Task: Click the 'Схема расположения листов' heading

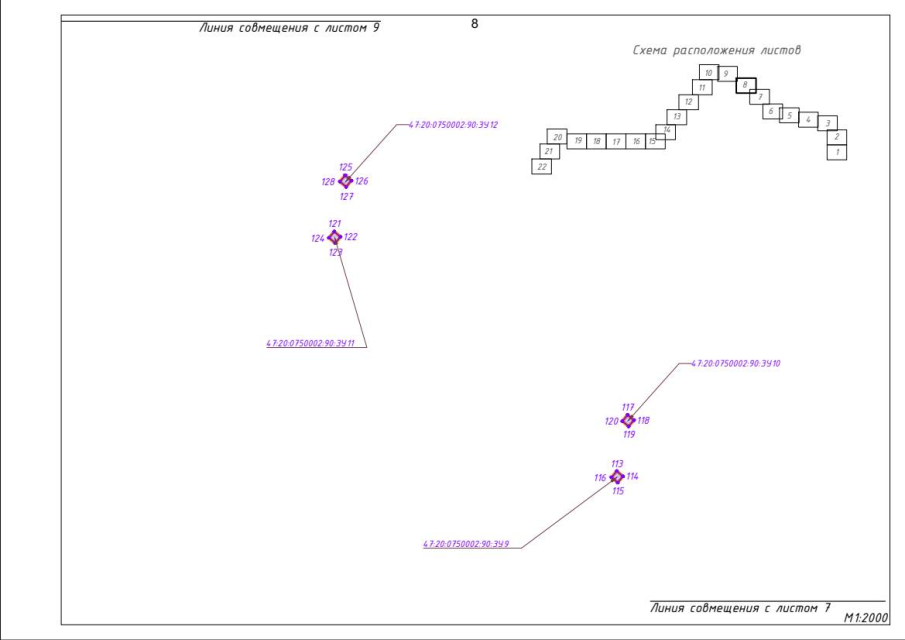Action: pos(716,50)
